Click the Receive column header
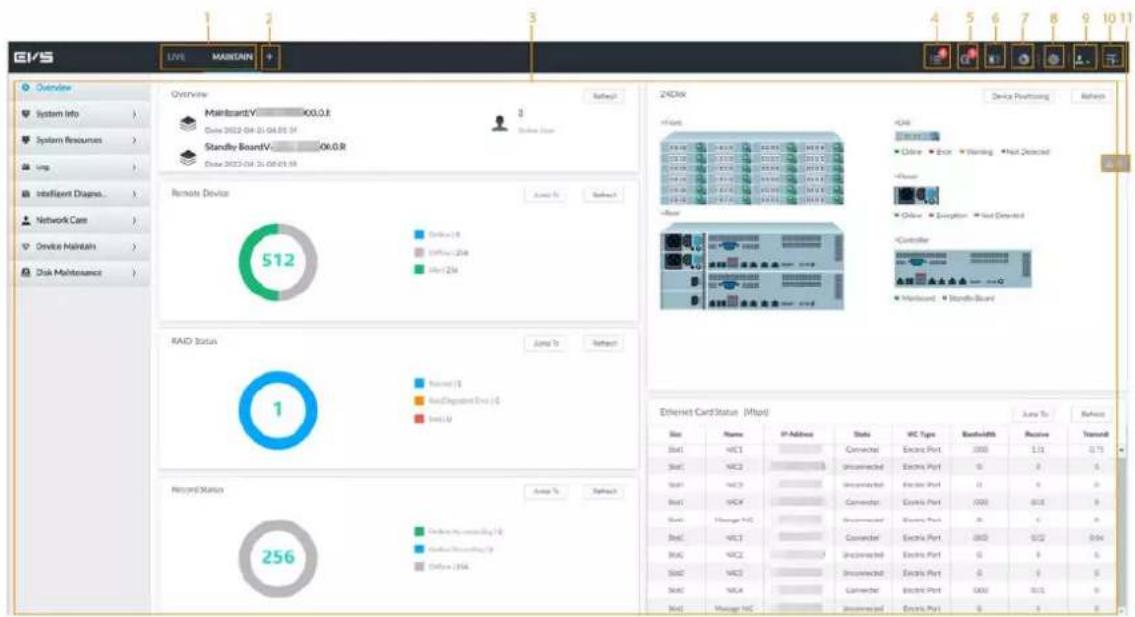The image size is (1135, 617). (x=1037, y=435)
